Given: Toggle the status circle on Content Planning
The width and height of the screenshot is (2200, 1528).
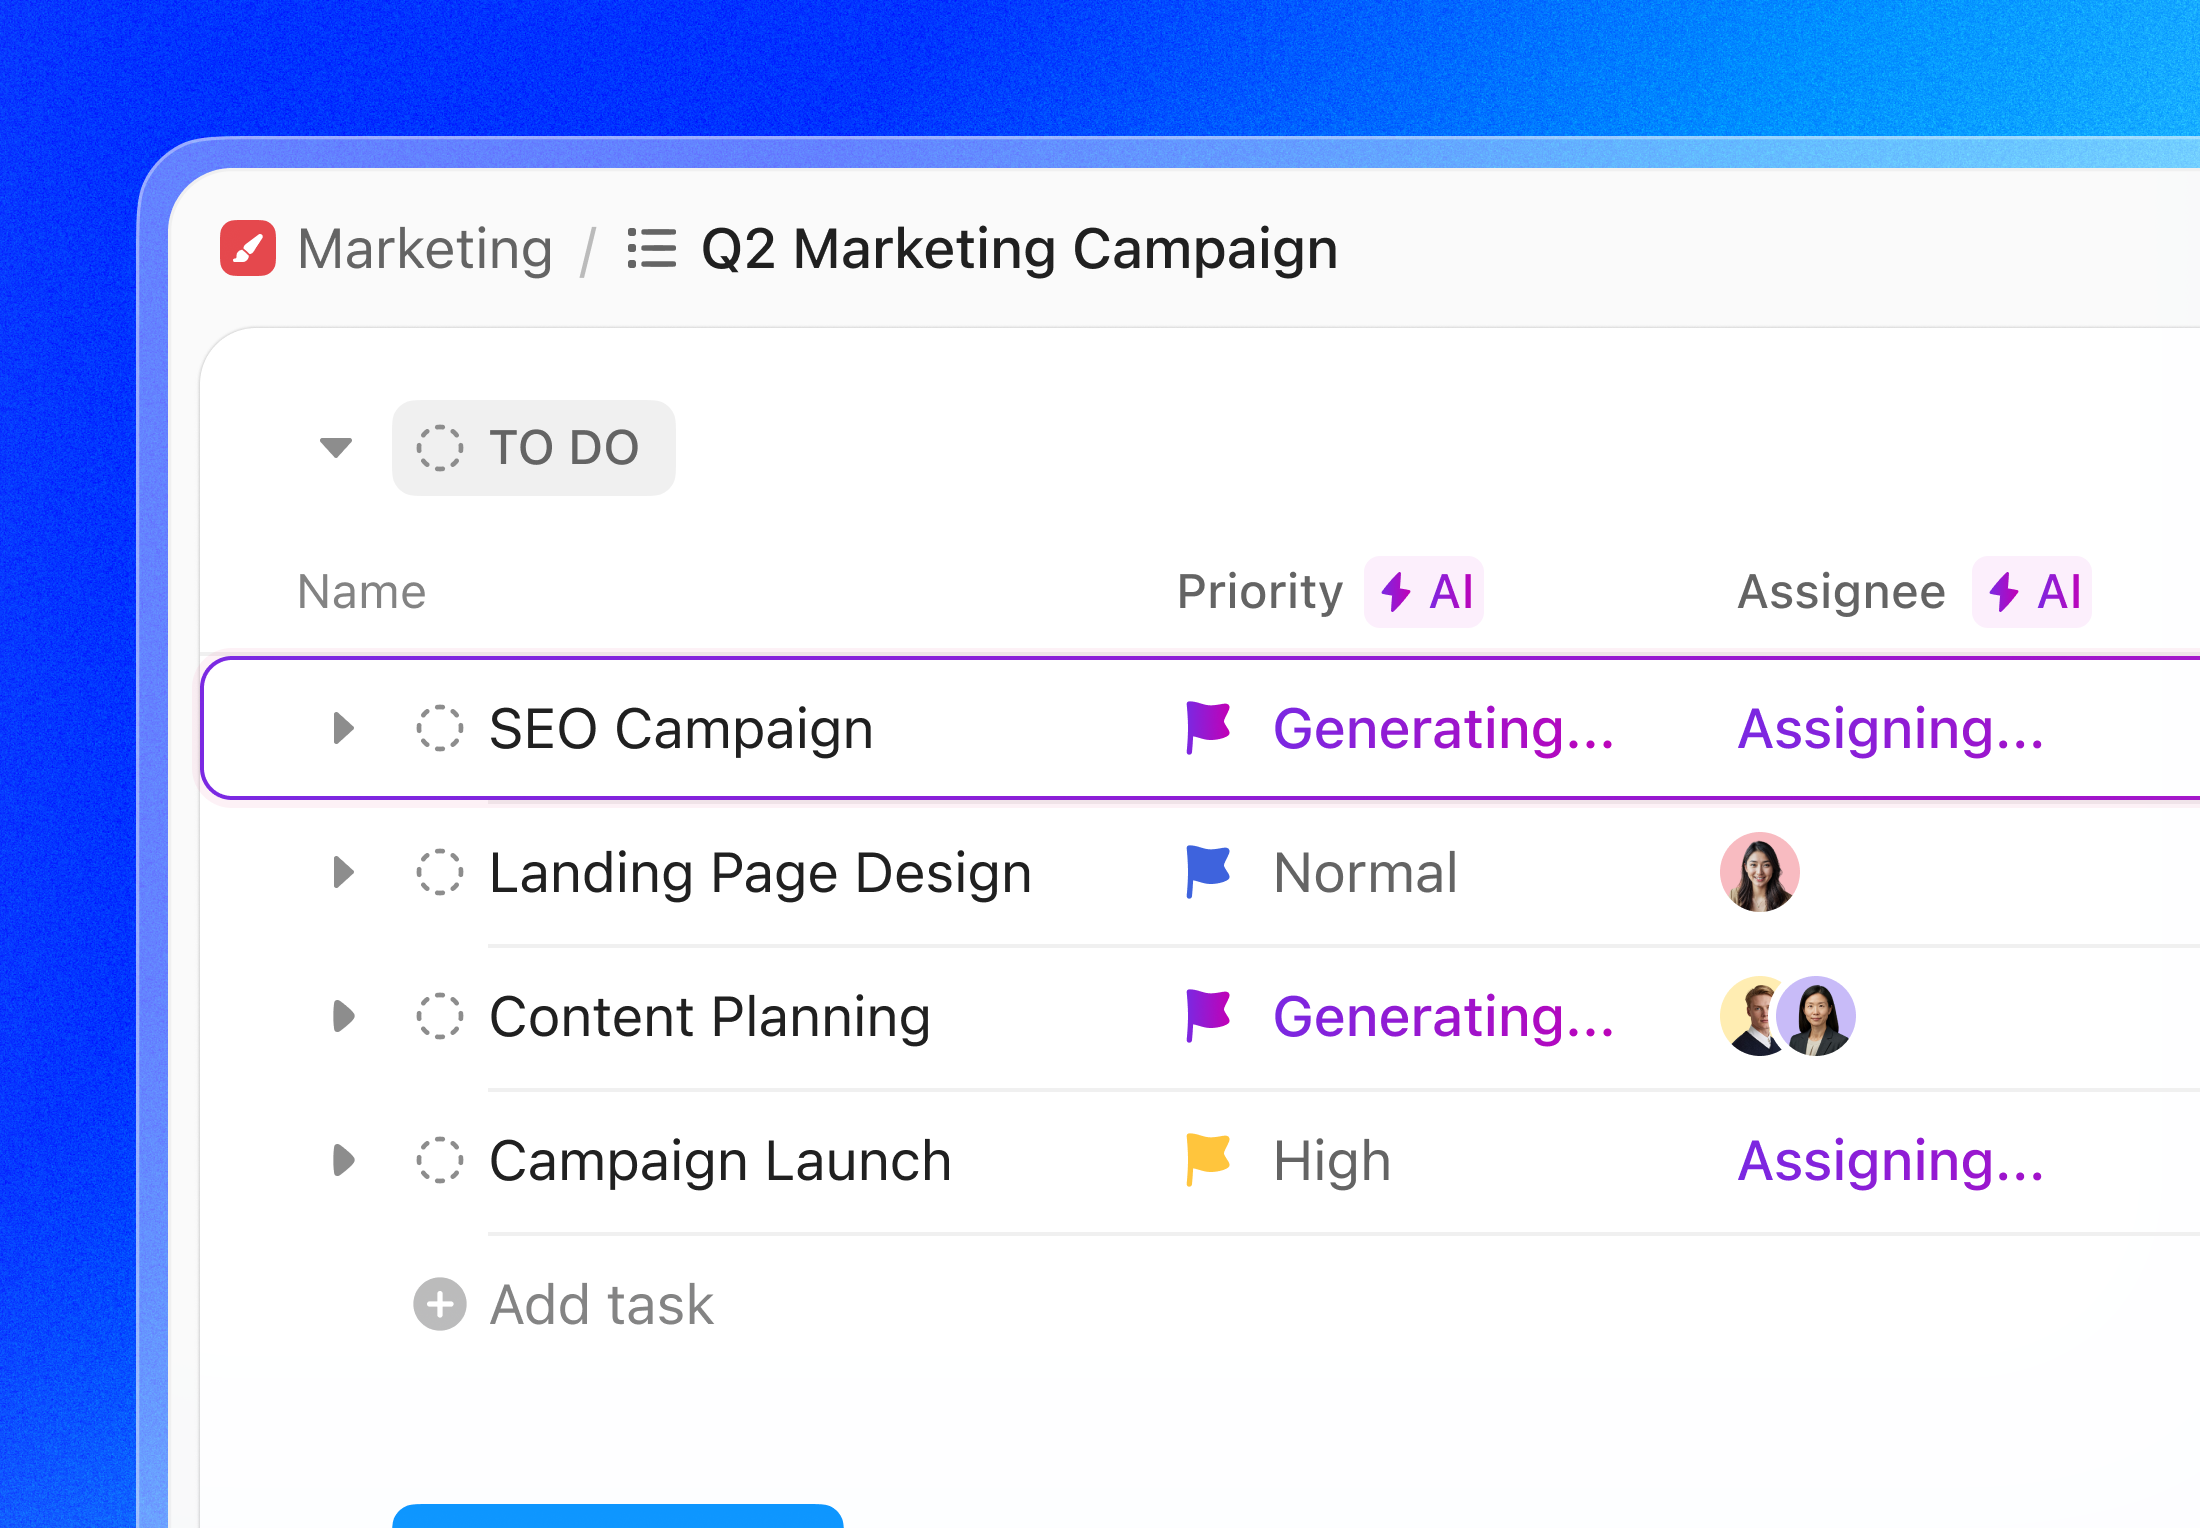Looking at the screenshot, I should 440,1016.
